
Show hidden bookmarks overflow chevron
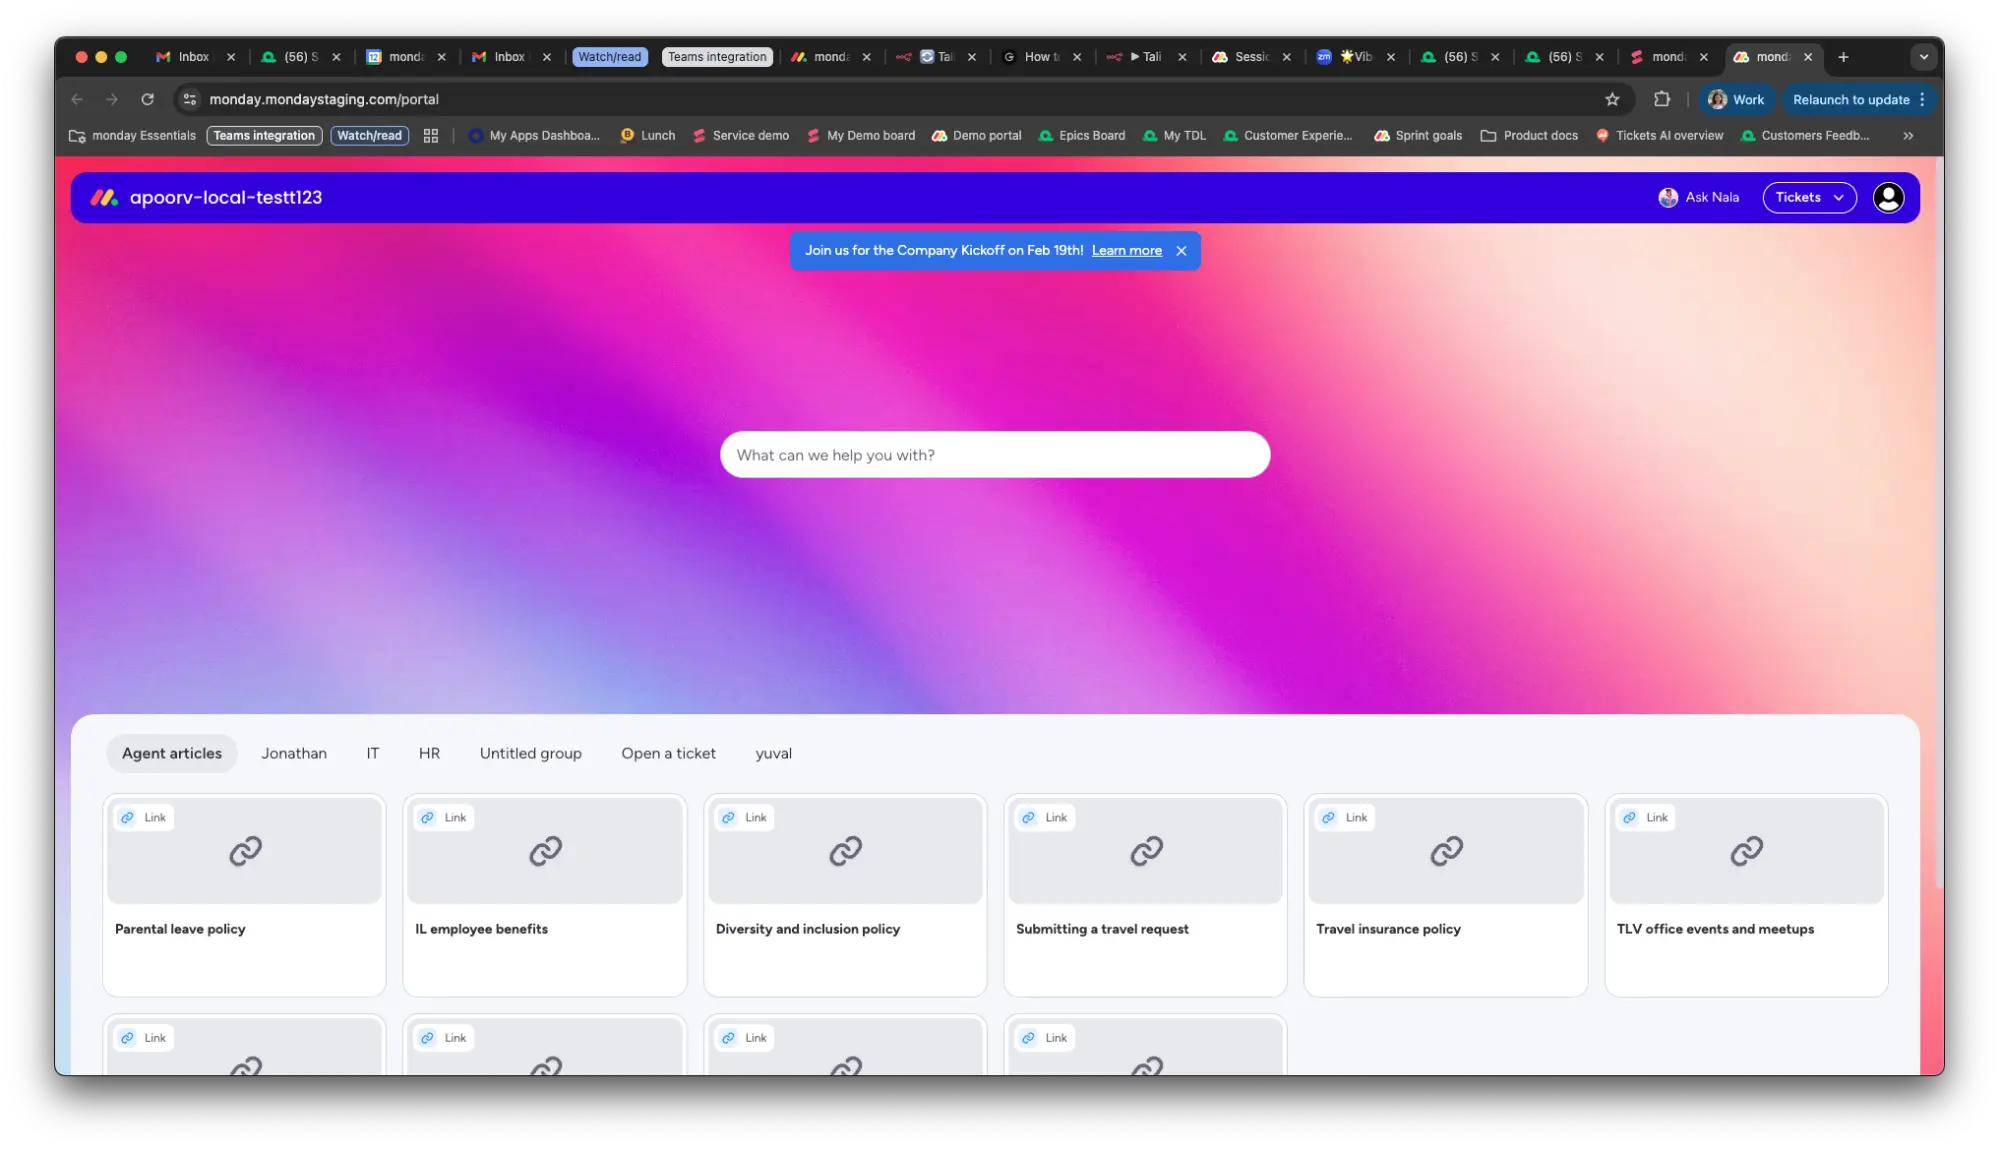click(x=1908, y=136)
